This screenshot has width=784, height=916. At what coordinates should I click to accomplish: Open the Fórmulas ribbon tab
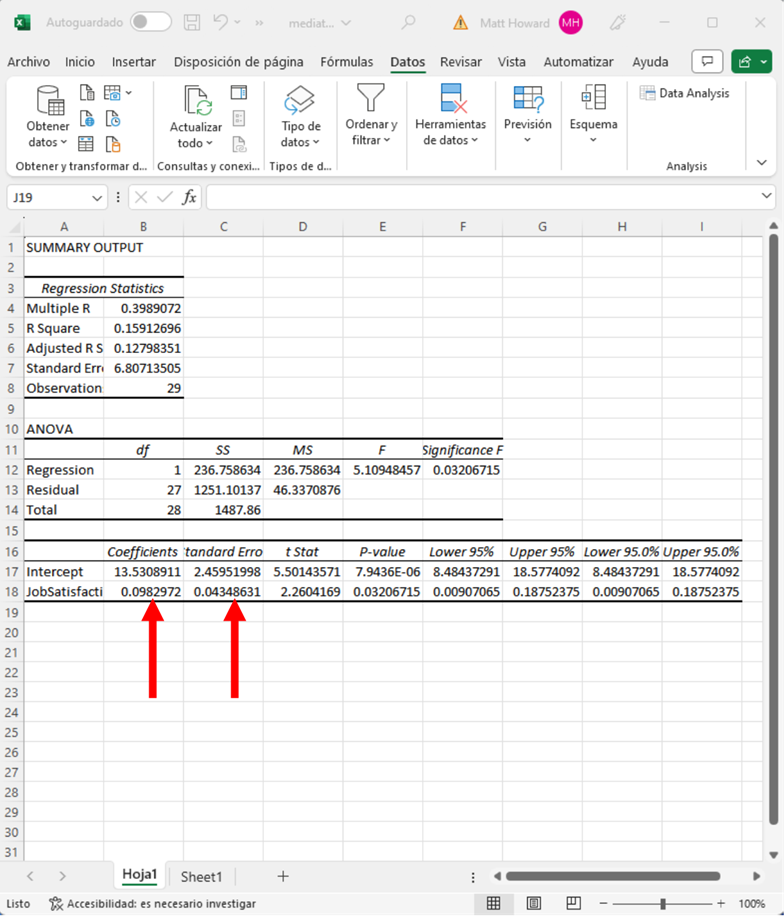[346, 62]
